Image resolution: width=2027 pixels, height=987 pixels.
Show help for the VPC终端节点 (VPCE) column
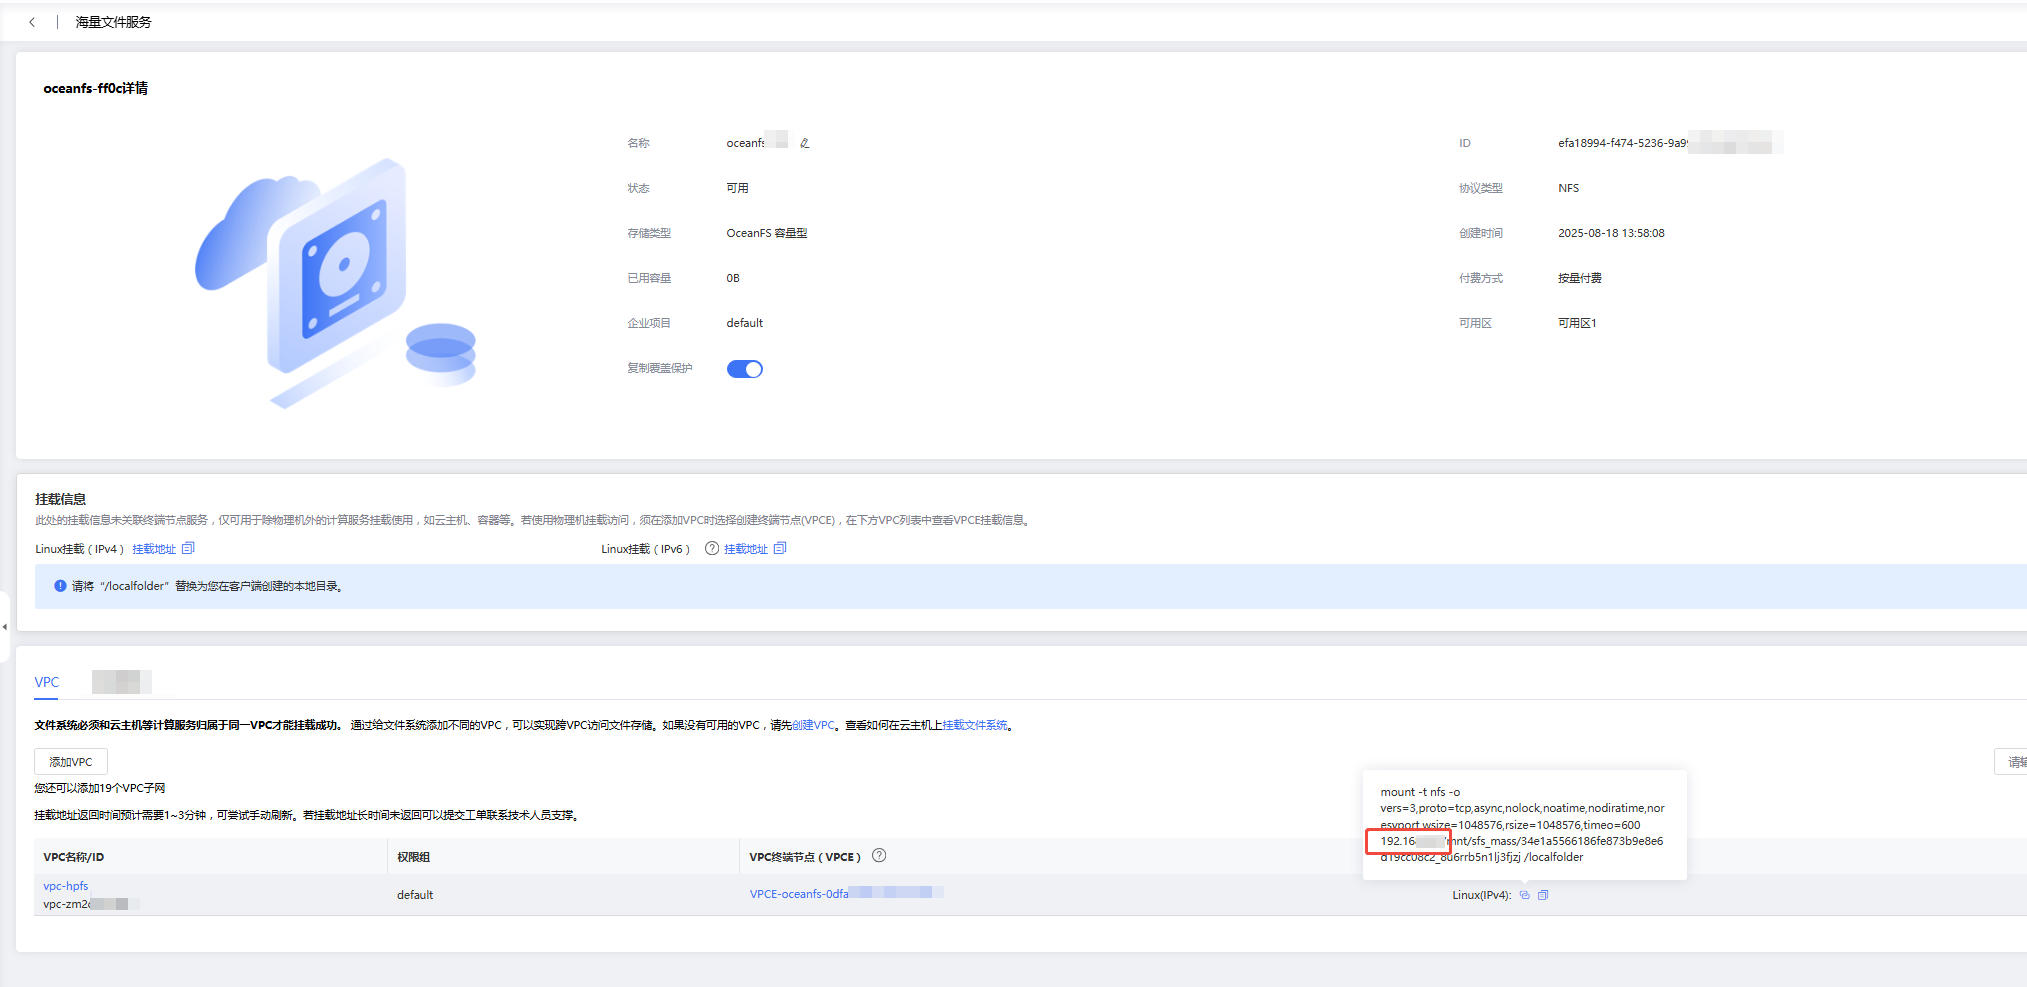(879, 856)
